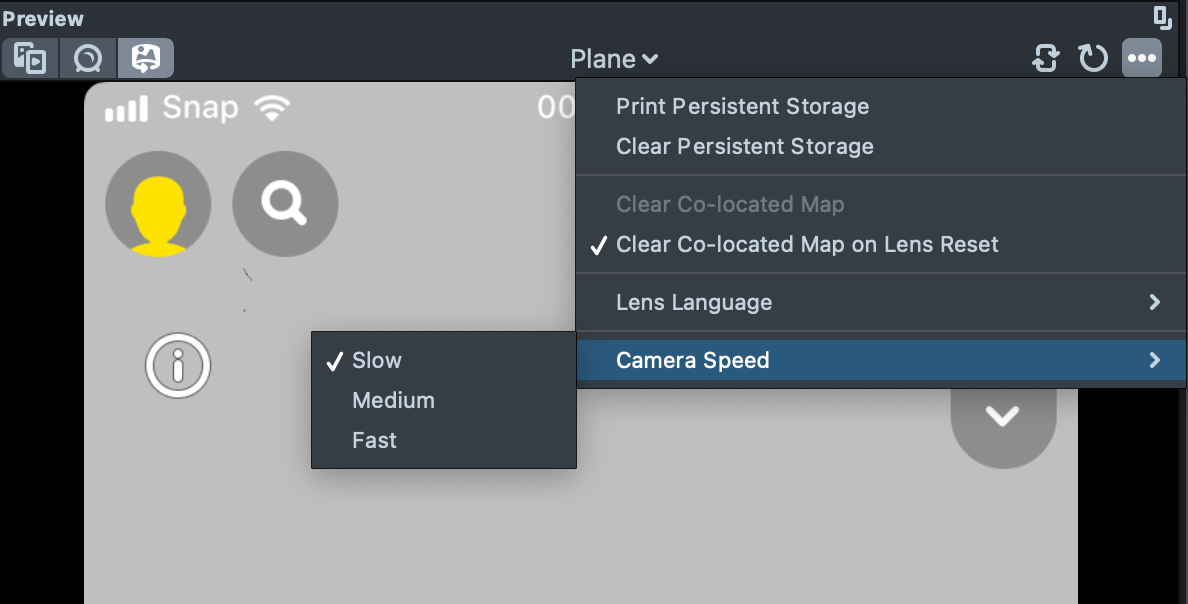The height and width of the screenshot is (604, 1188).
Task: Select Clear Persistent Storage
Action: (744, 146)
